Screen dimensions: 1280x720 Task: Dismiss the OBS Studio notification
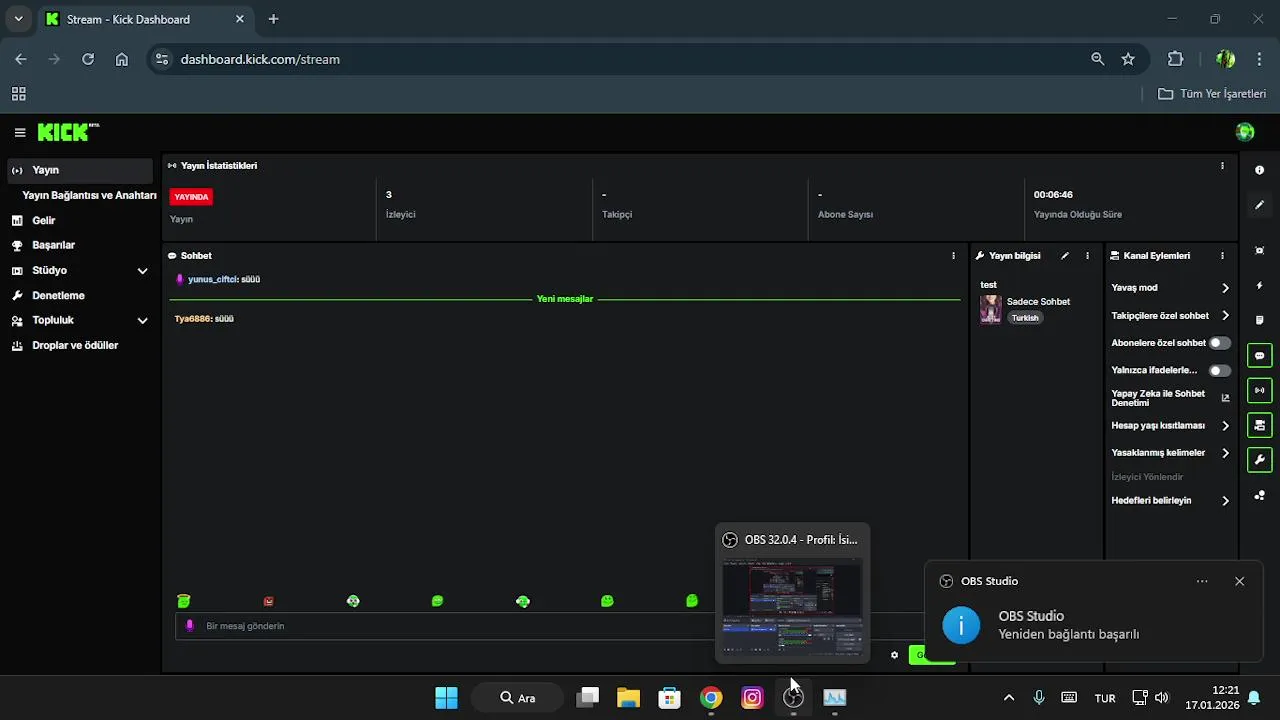pos(1239,581)
